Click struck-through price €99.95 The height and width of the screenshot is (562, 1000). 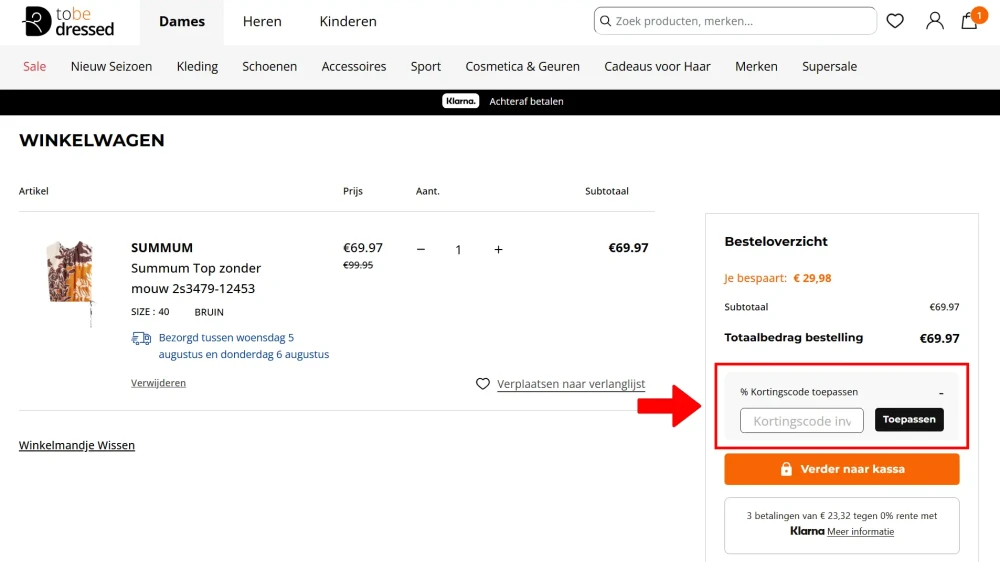pyautogui.click(x=358, y=265)
